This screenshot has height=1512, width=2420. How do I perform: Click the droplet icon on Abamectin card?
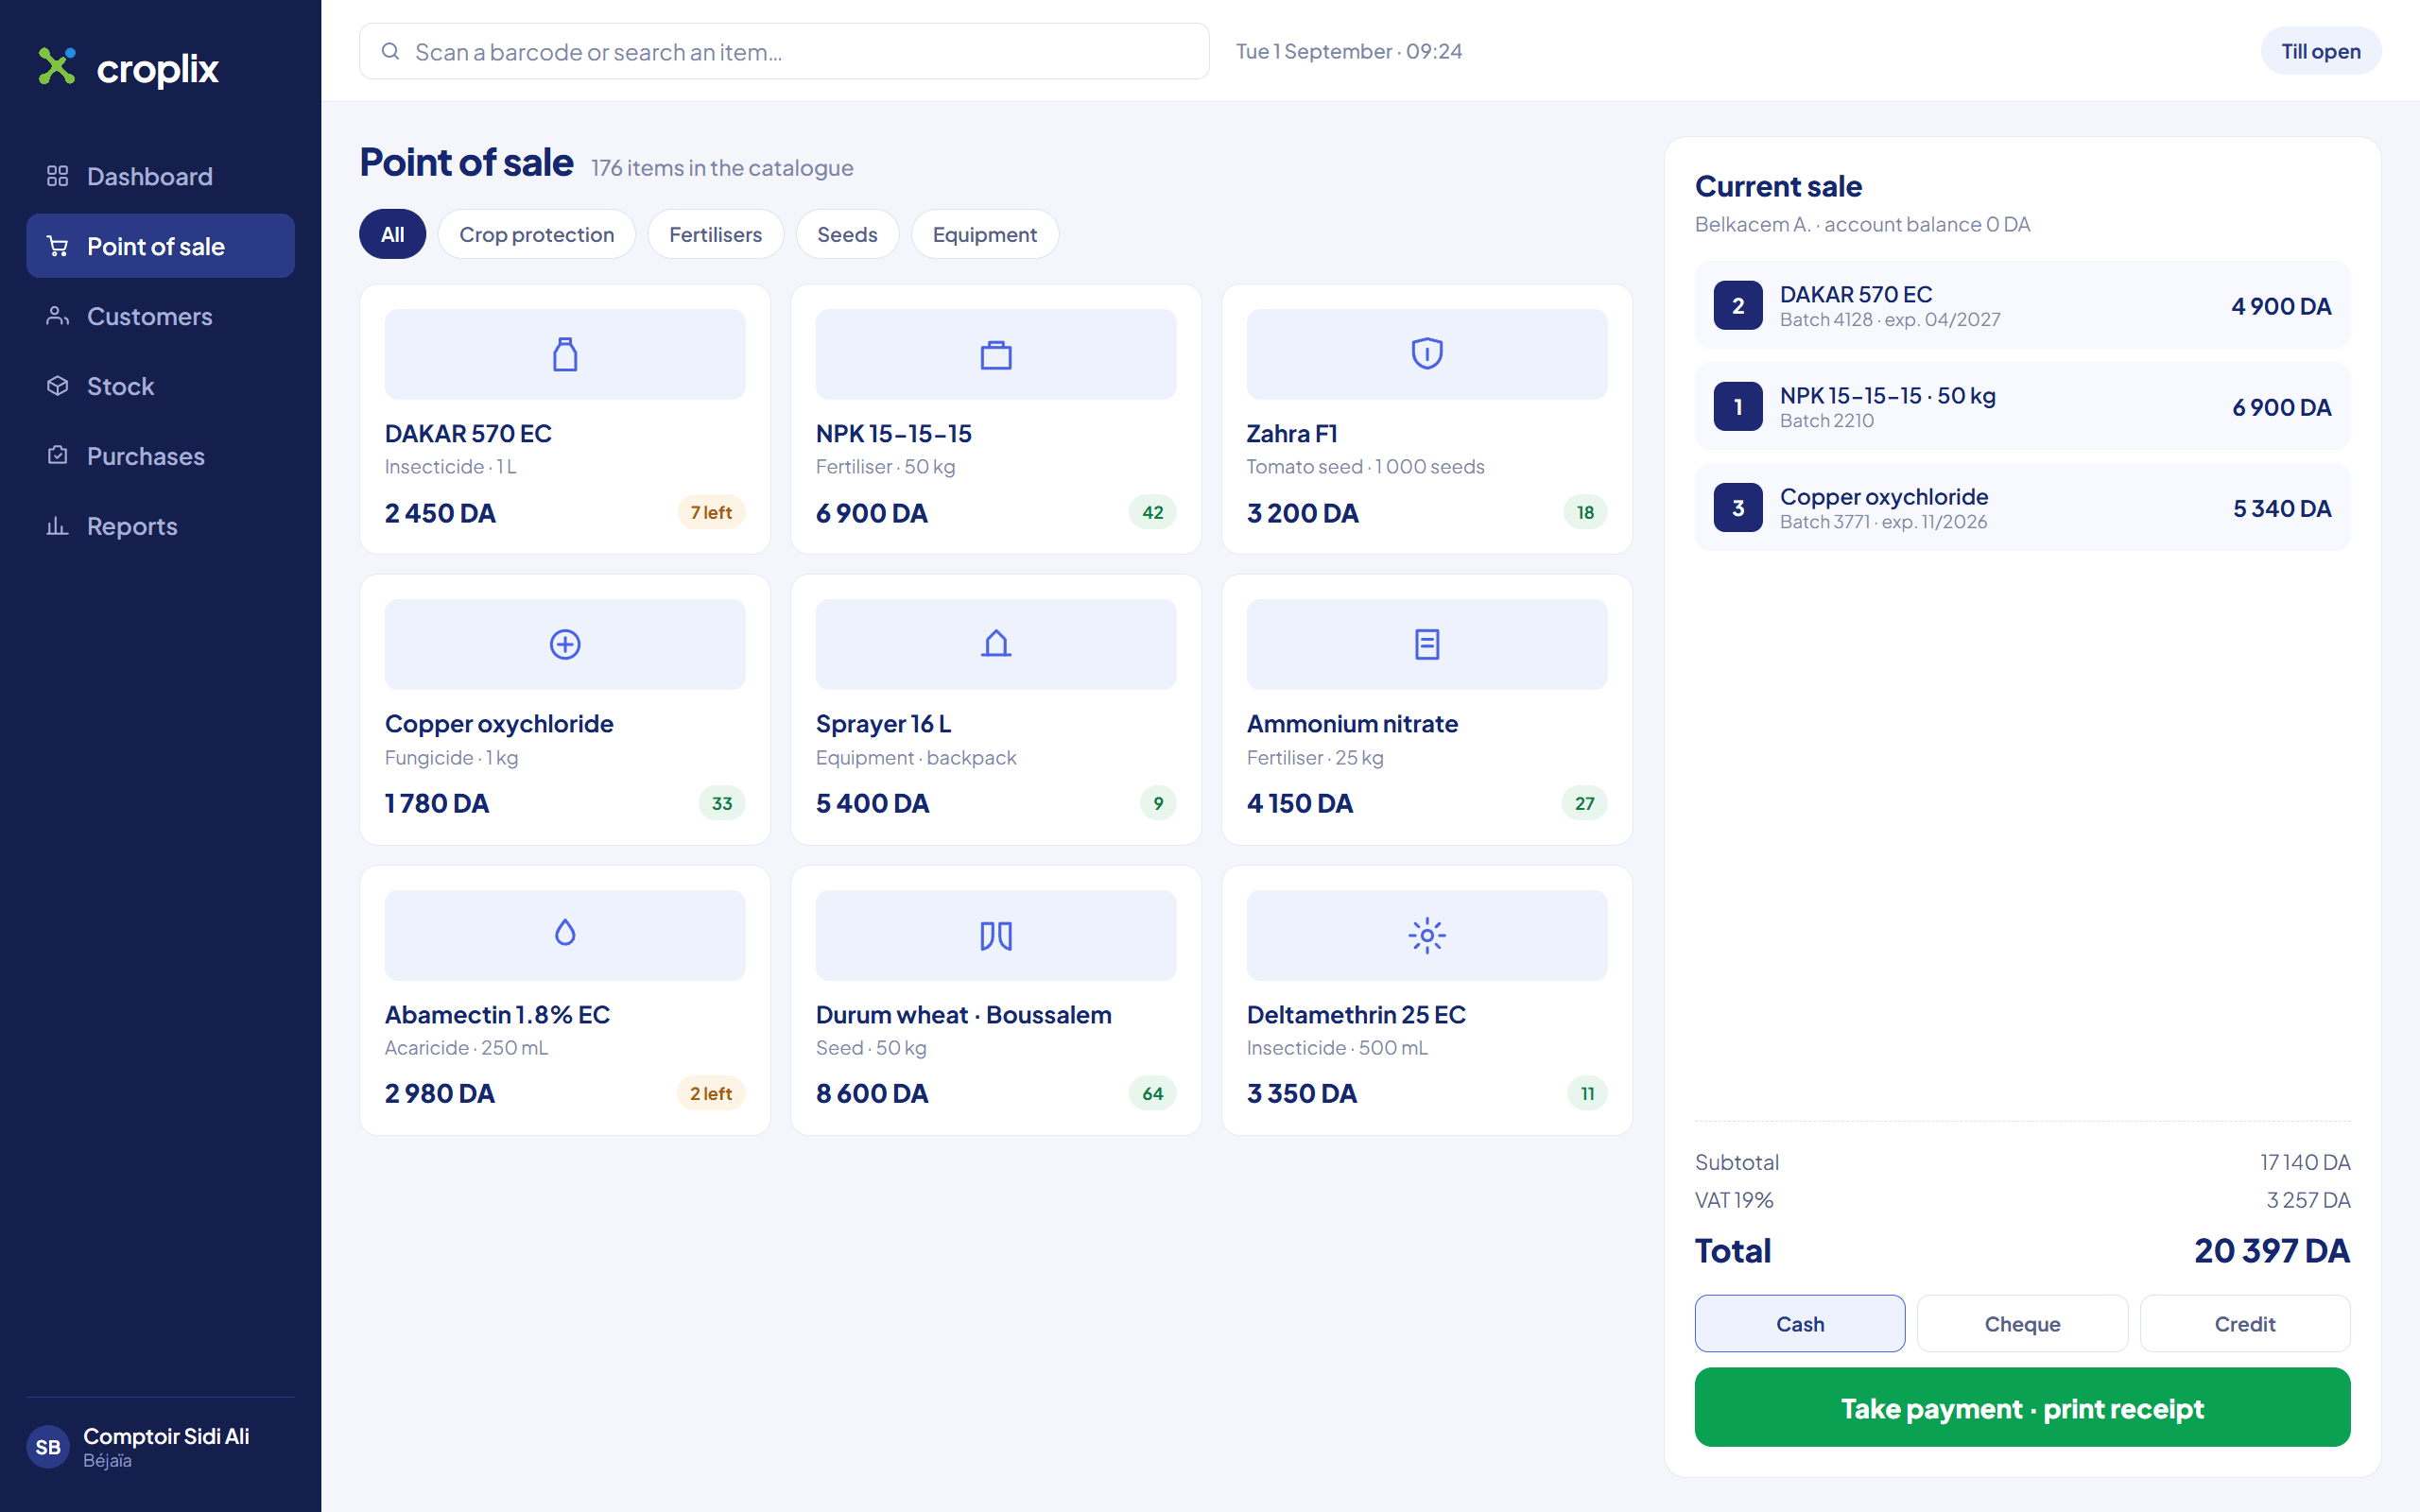[565, 934]
